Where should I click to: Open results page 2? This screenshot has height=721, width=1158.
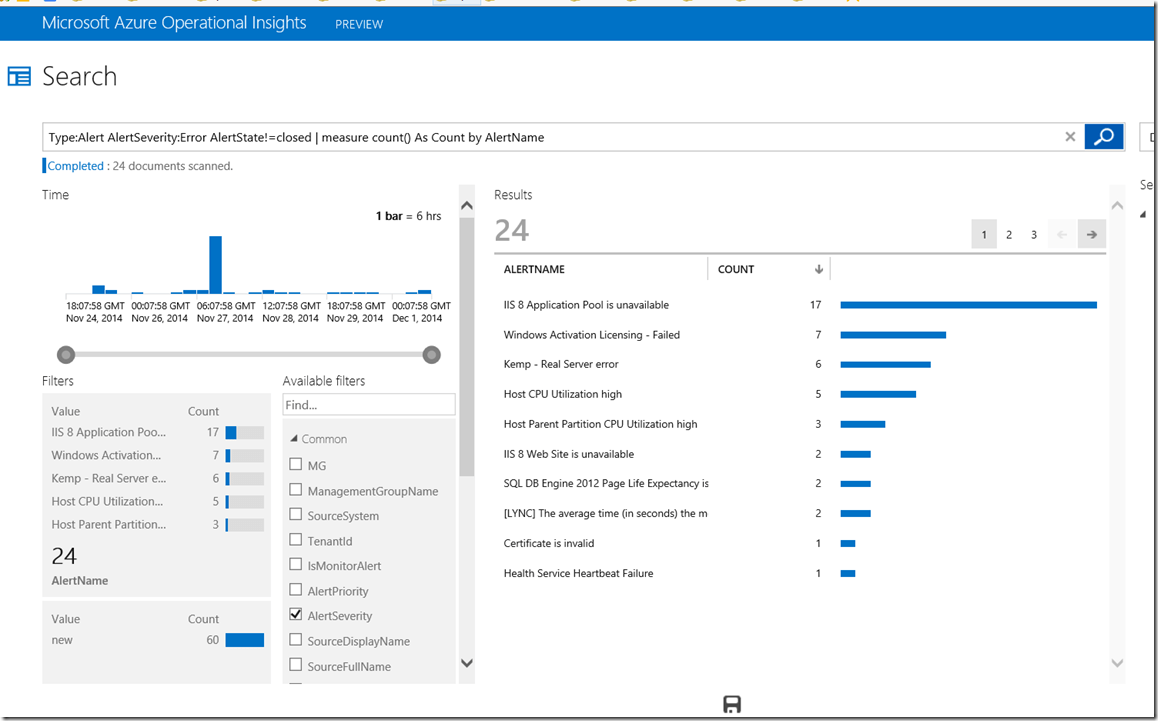pos(1009,235)
